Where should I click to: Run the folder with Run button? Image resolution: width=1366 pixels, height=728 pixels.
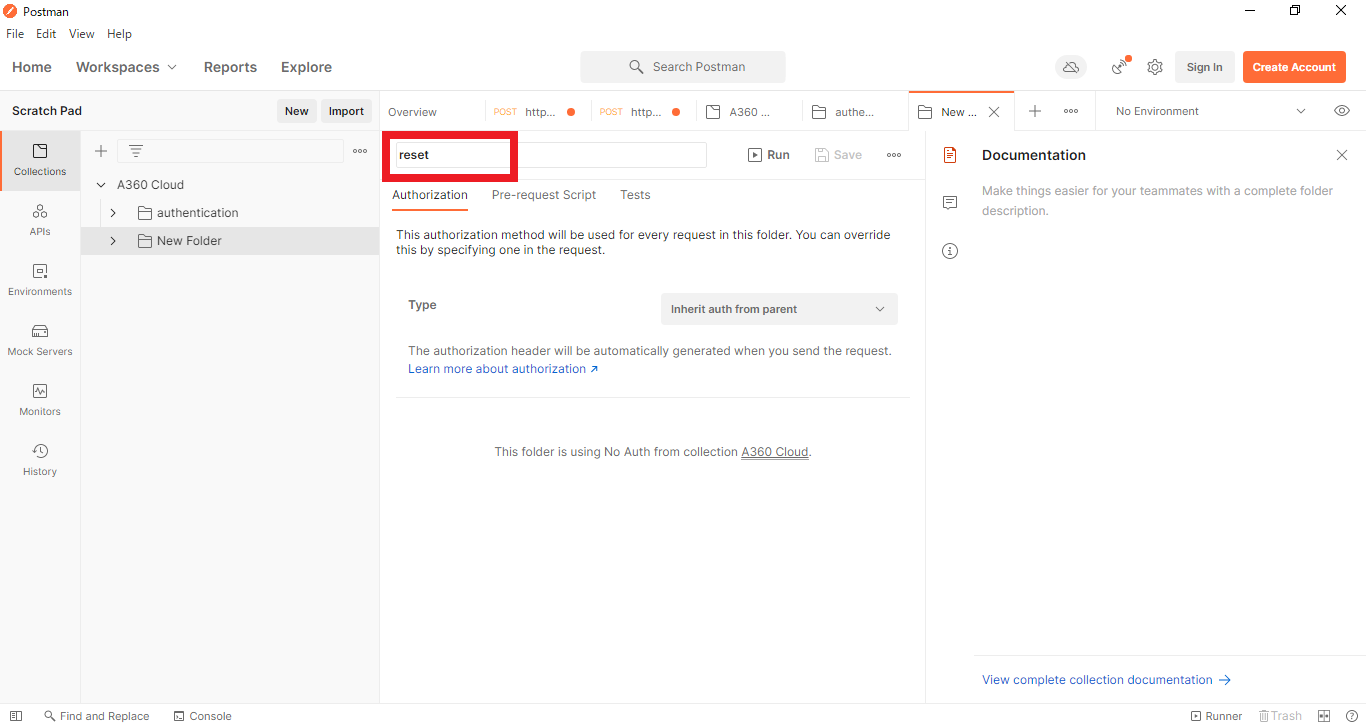769,155
